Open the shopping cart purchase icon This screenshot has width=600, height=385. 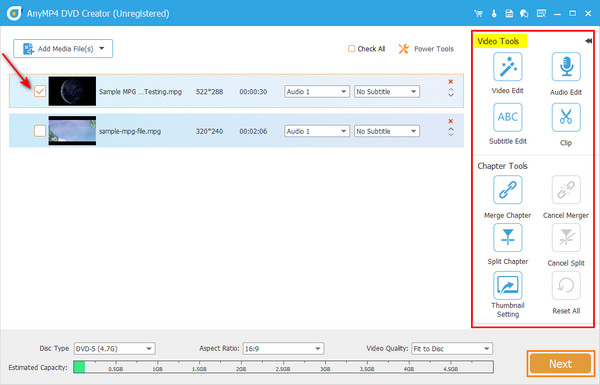pos(478,13)
